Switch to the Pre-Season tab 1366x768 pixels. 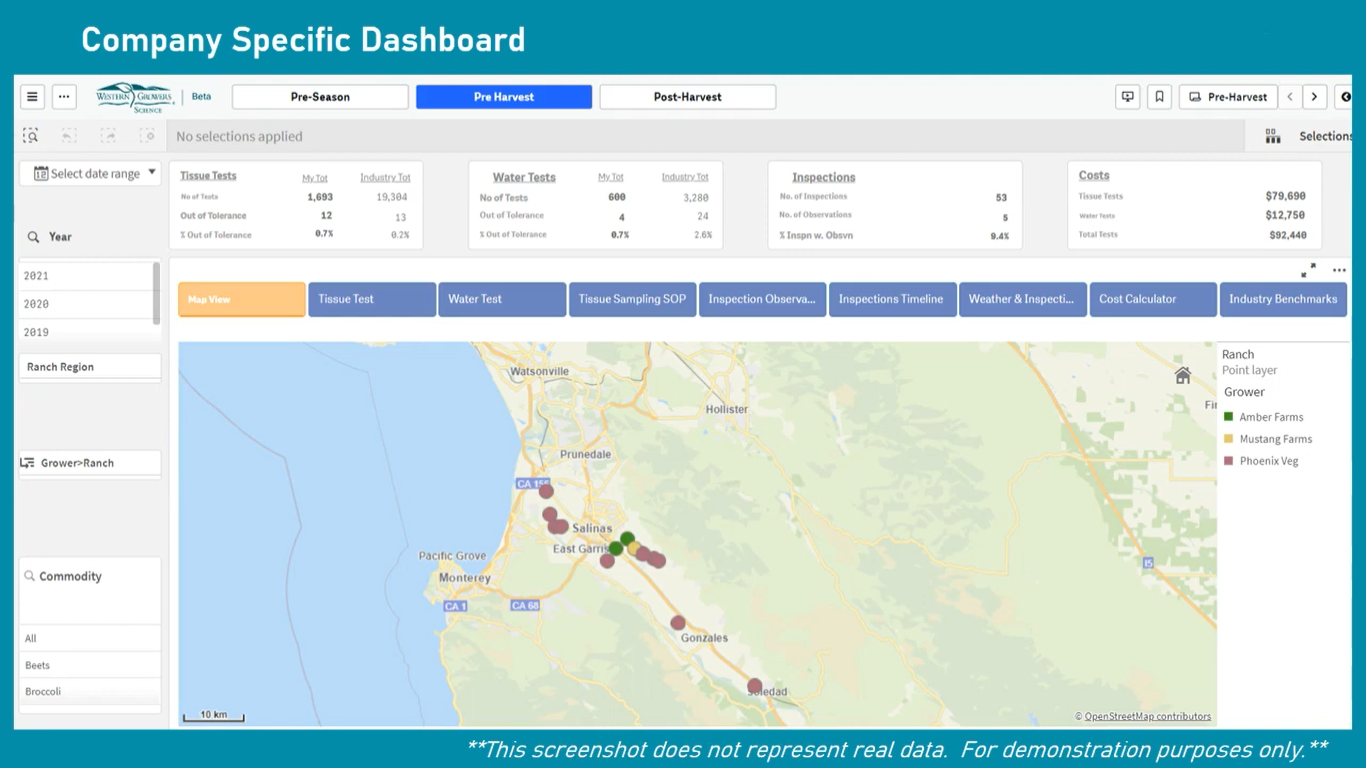click(x=320, y=97)
